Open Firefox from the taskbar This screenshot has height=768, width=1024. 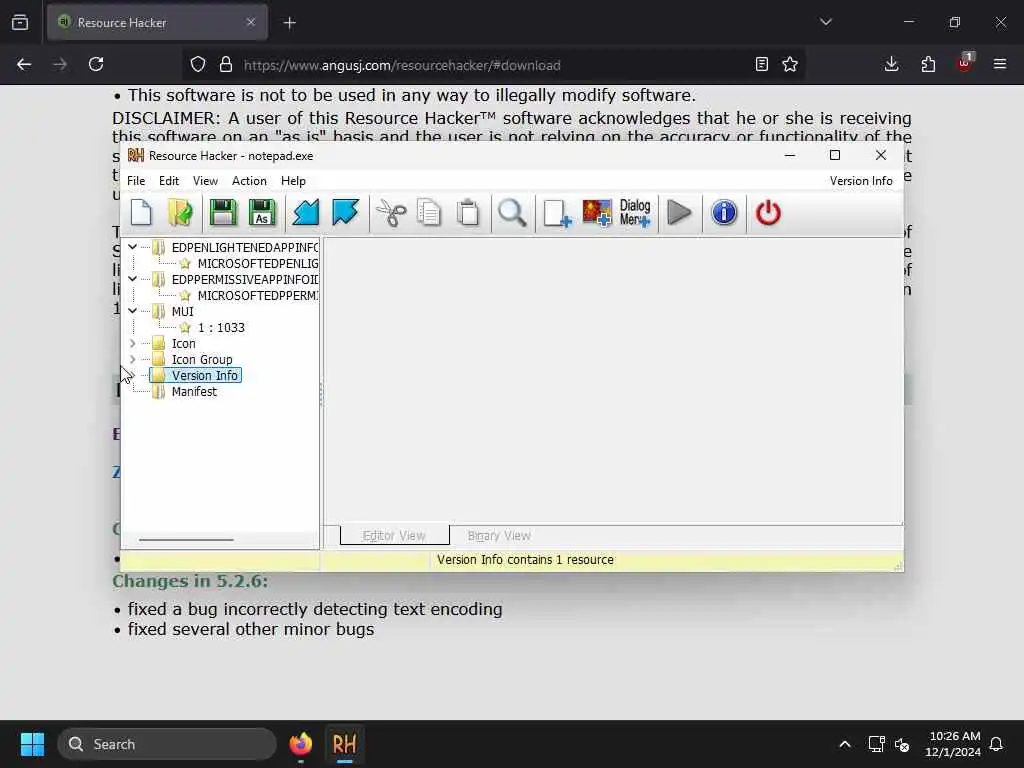point(301,744)
